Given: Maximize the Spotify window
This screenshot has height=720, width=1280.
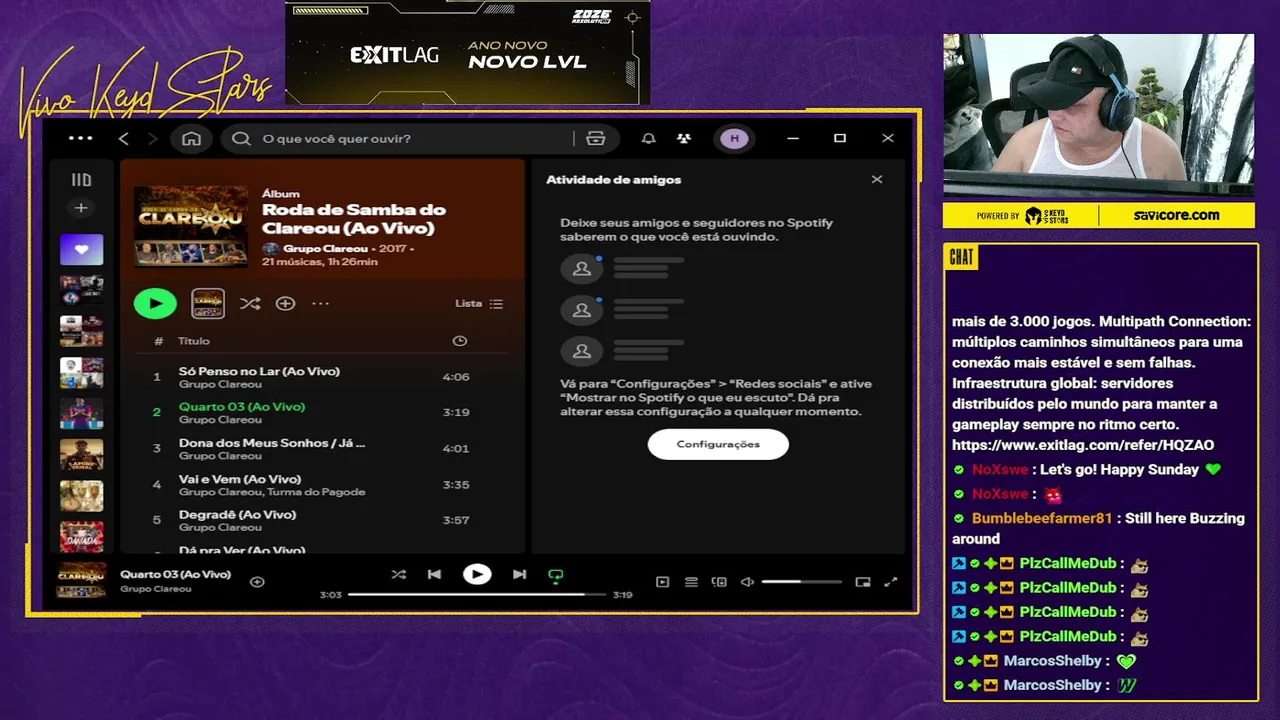Looking at the screenshot, I should [840, 138].
